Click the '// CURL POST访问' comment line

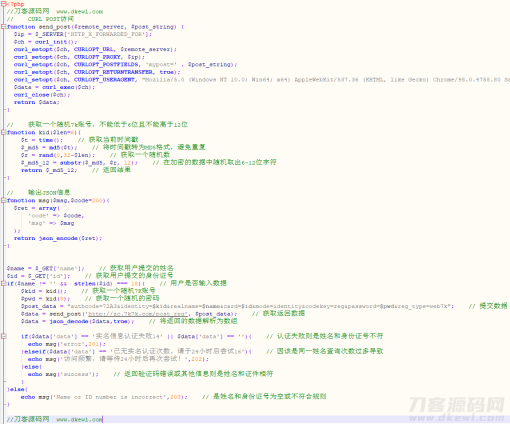pos(40,19)
